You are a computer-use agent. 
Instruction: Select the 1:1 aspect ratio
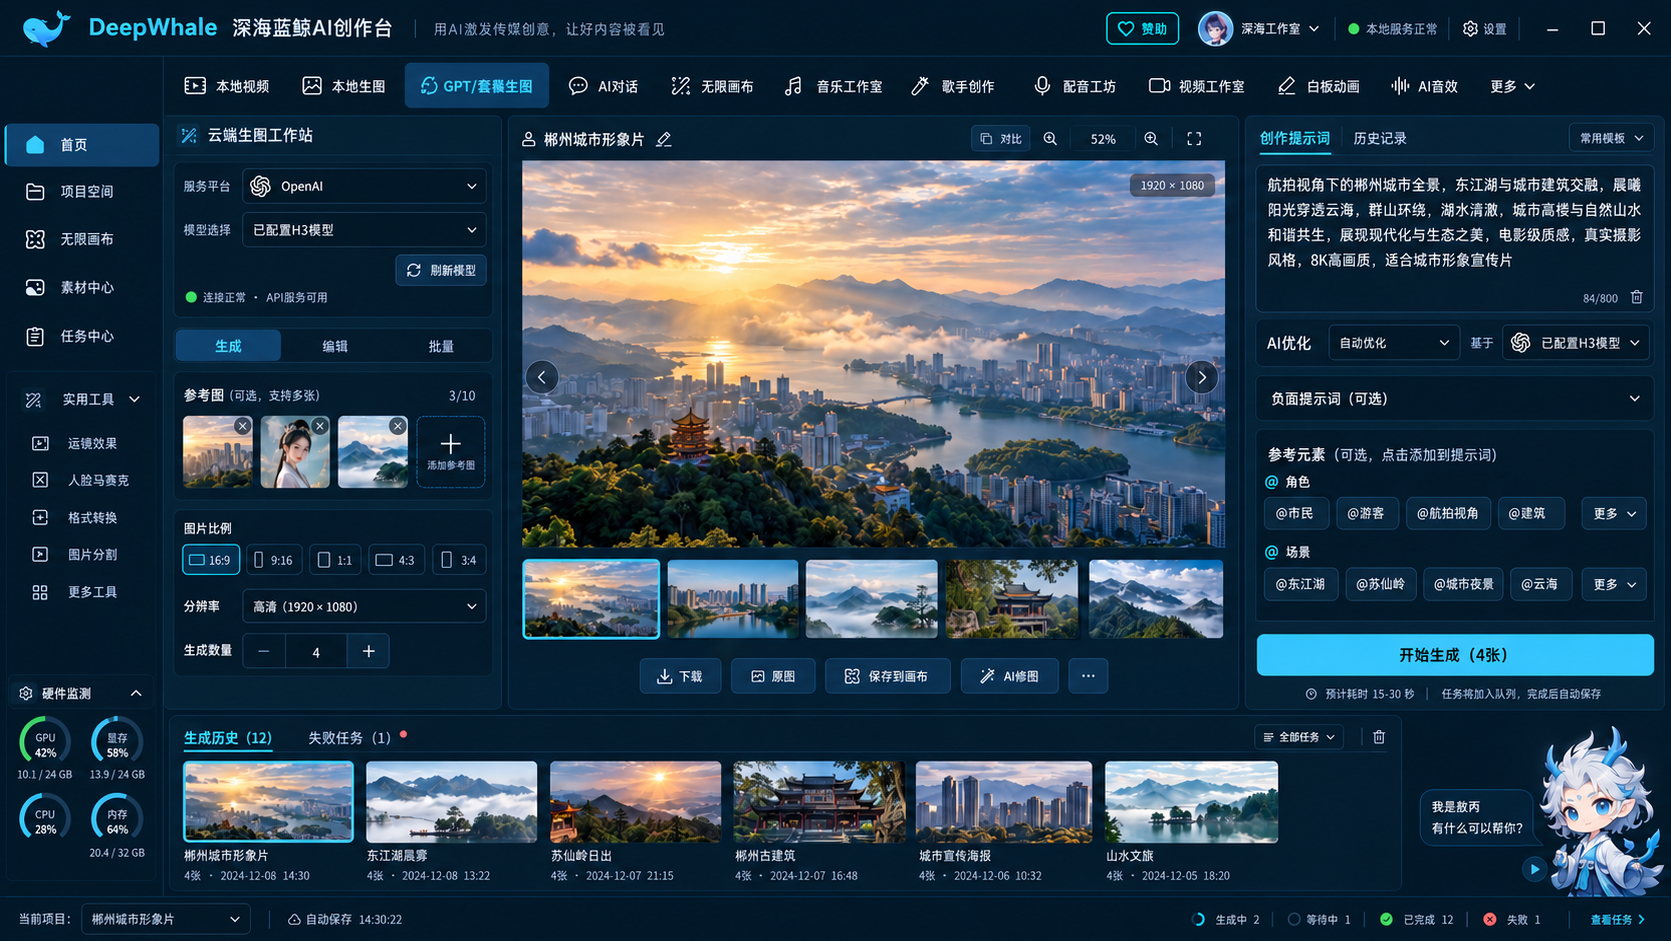[x=335, y=560]
